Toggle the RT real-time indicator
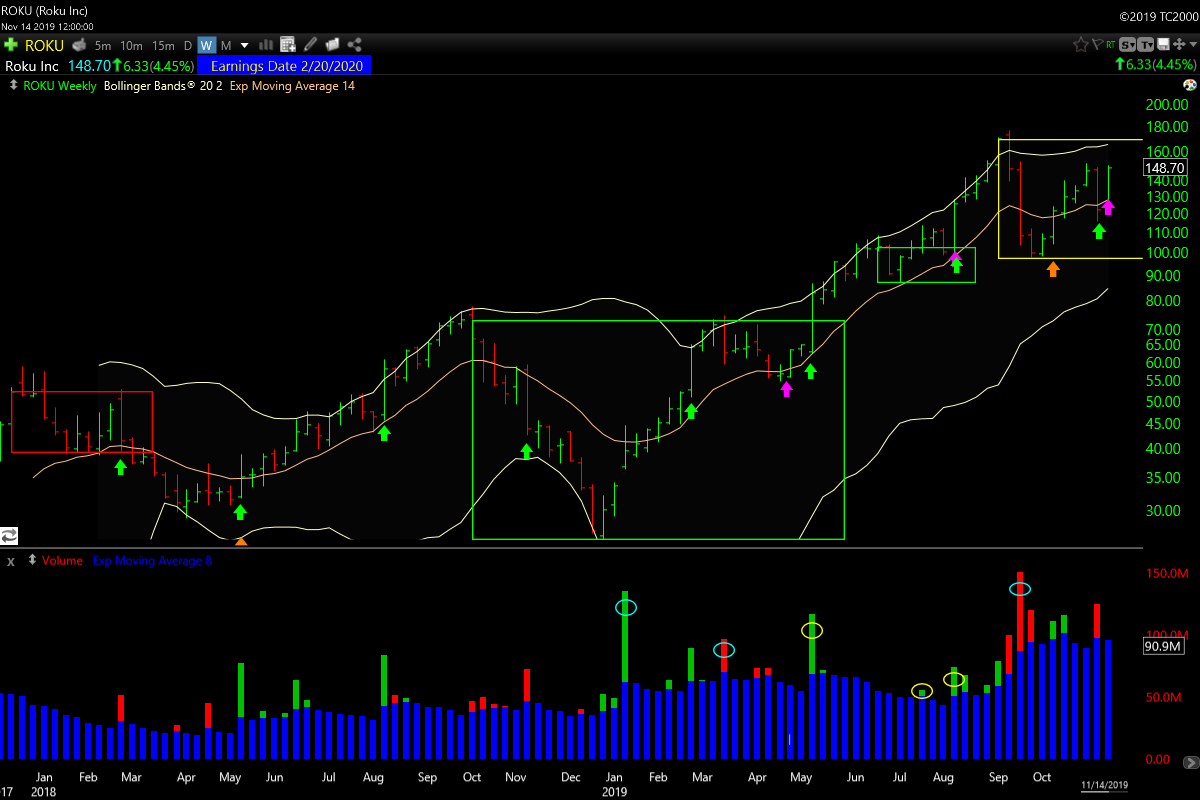The height and width of the screenshot is (800, 1200). [x=1110, y=44]
